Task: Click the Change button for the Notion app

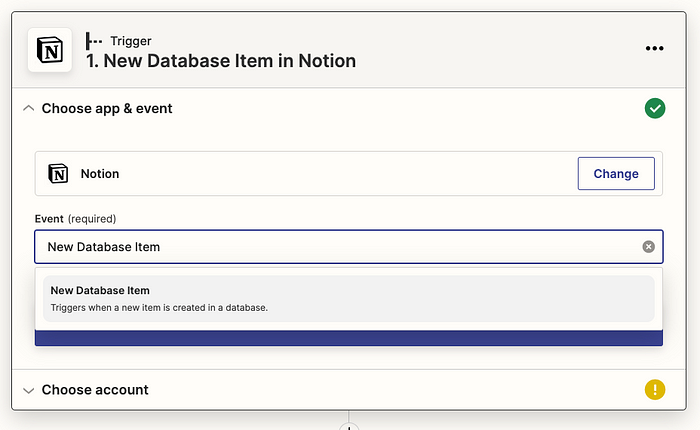Action: 616,173
